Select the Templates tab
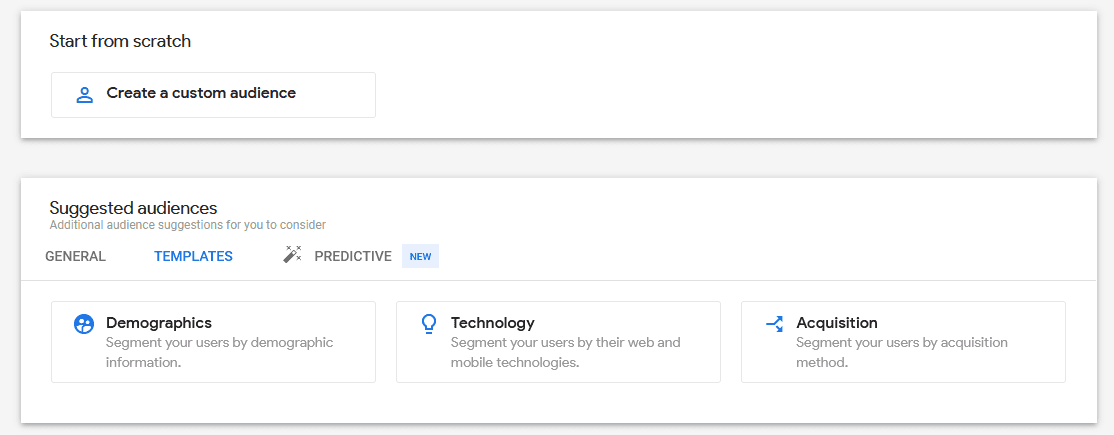This screenshot has height=435, width=1114. point(193,257)
